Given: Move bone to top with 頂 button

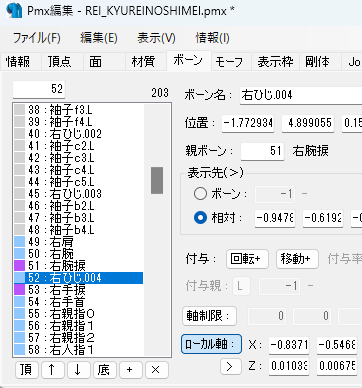Looking at the screenshot, I should 26,370.
